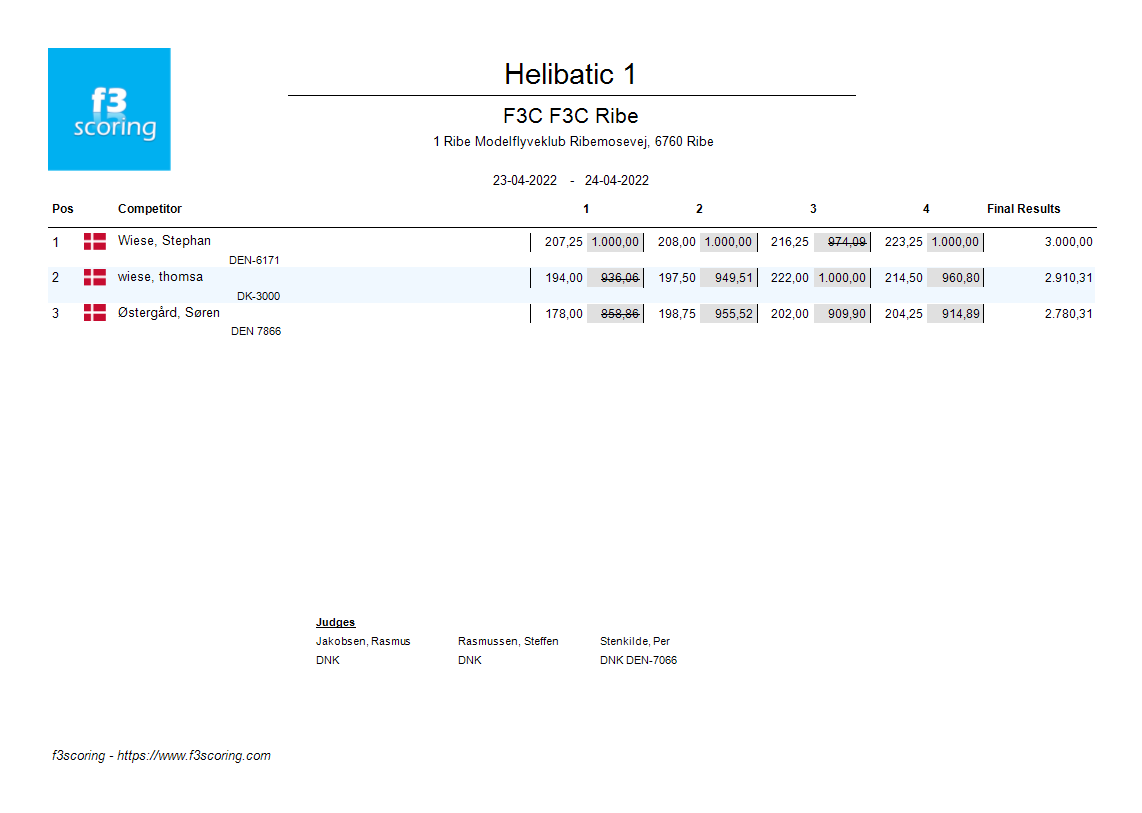Click the end date 24-04-2022

(616, 180)
